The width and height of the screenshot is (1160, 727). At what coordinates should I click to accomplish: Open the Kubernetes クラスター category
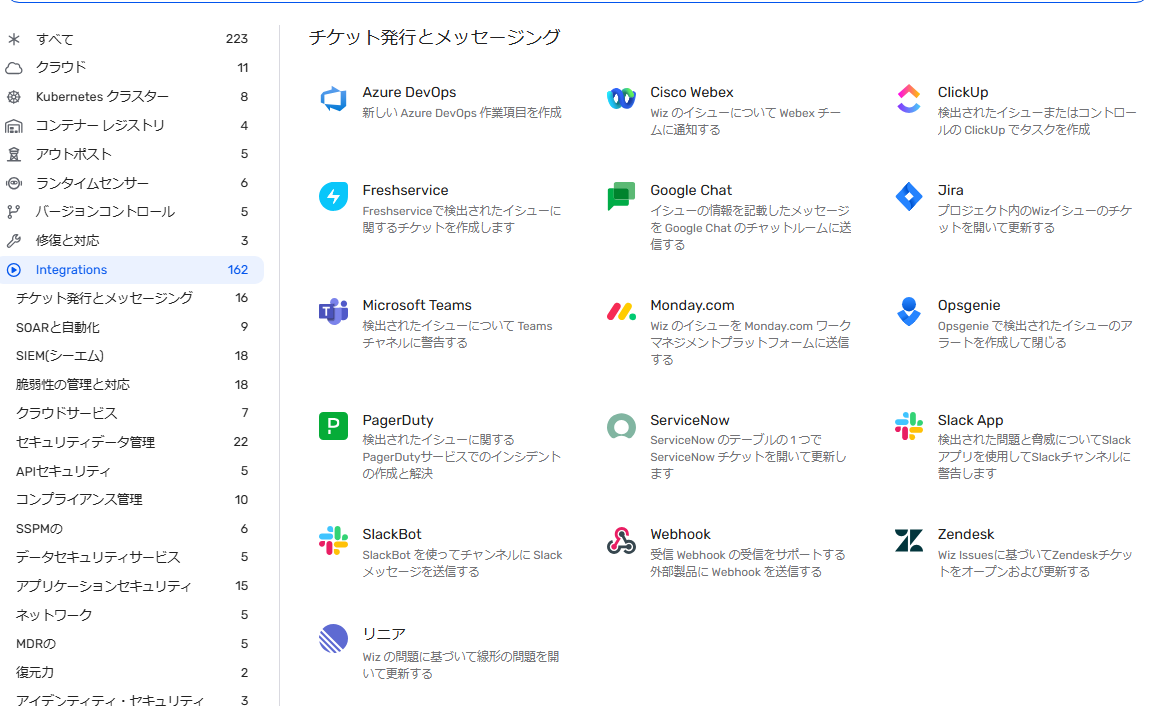pos(102,97)
